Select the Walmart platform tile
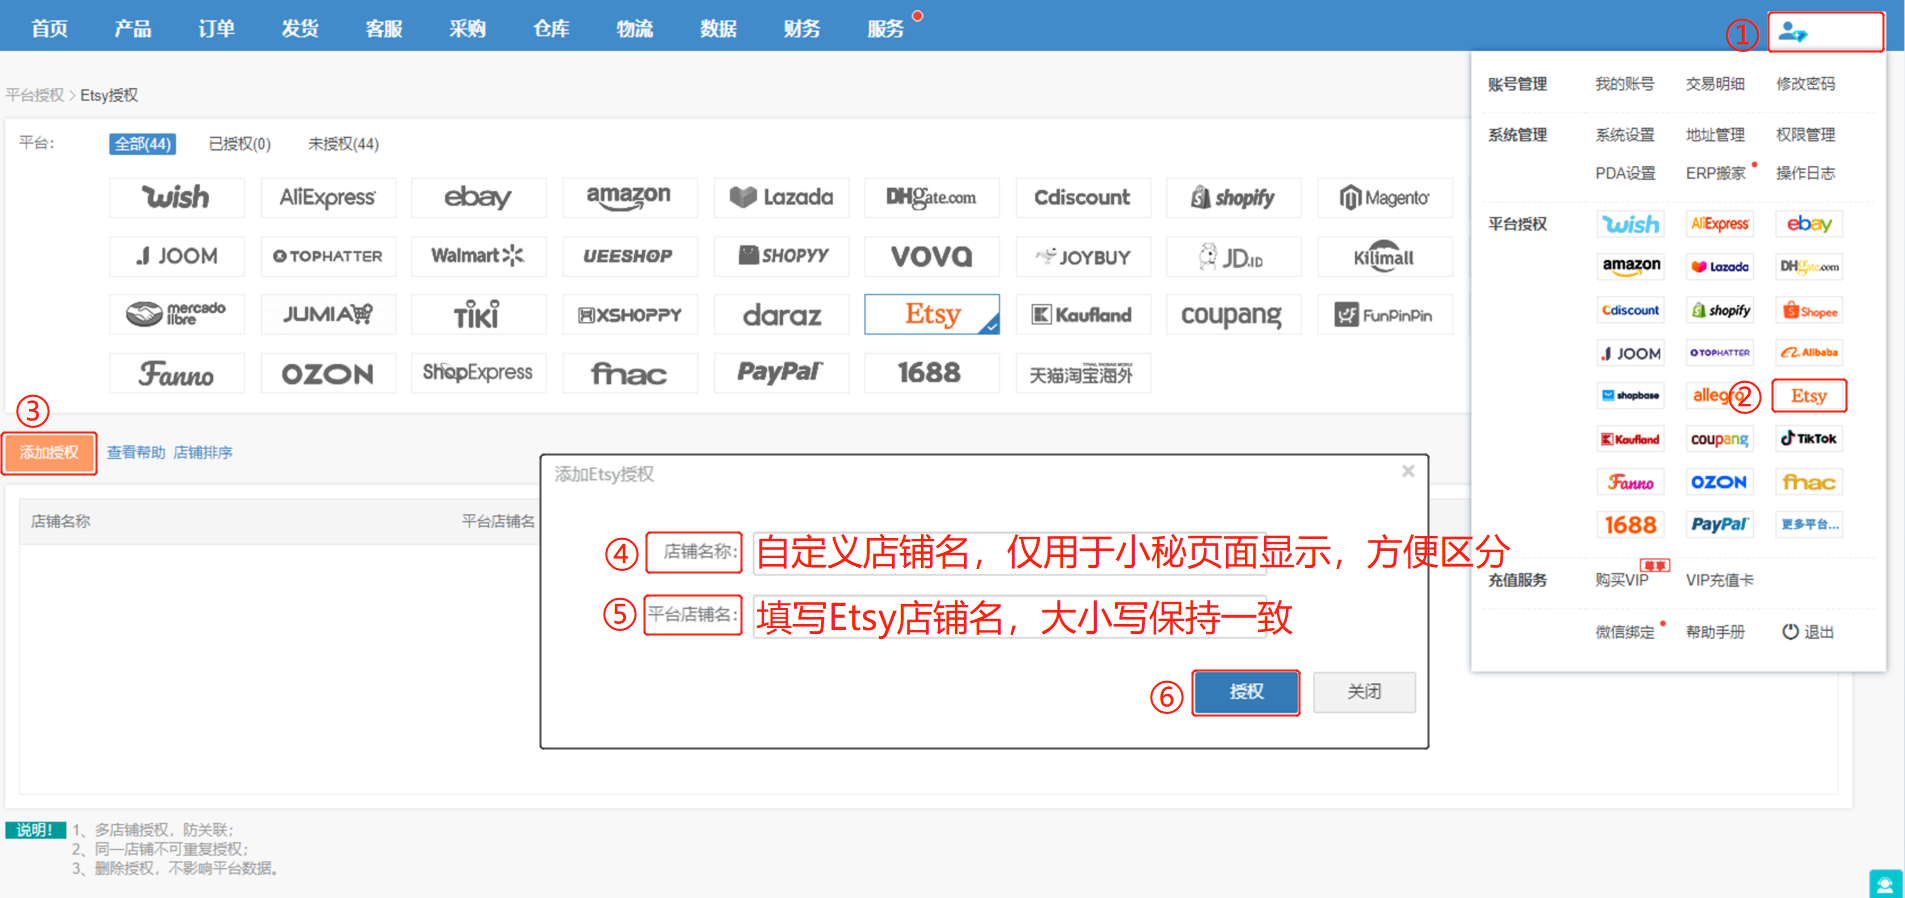The height and width of the screenshot is (898, 1905). [478, 256]
